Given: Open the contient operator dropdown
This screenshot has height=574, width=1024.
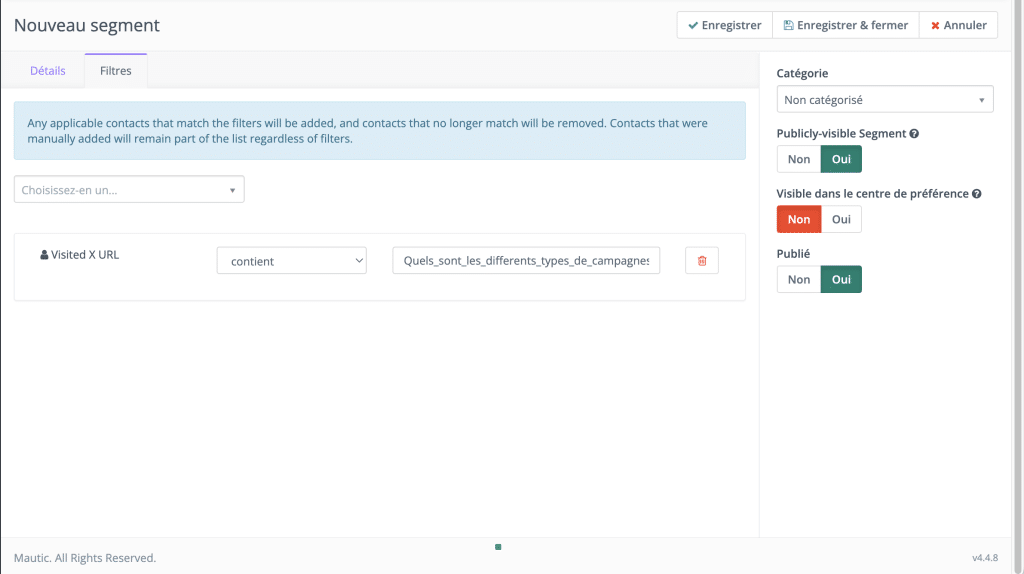Looking at the screenshot, I should [x=292, y=261].
